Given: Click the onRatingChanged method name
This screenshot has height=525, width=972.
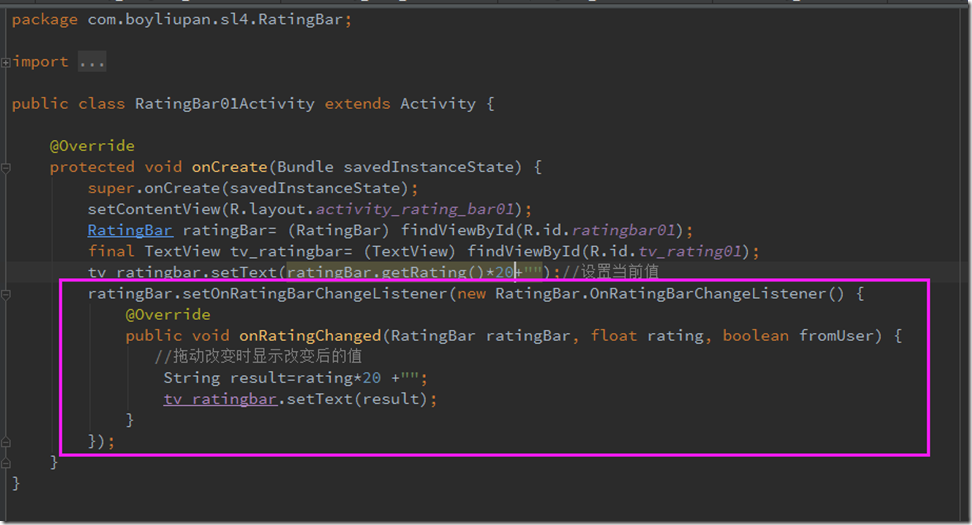Looking at the screenshot, I should 310,336.
